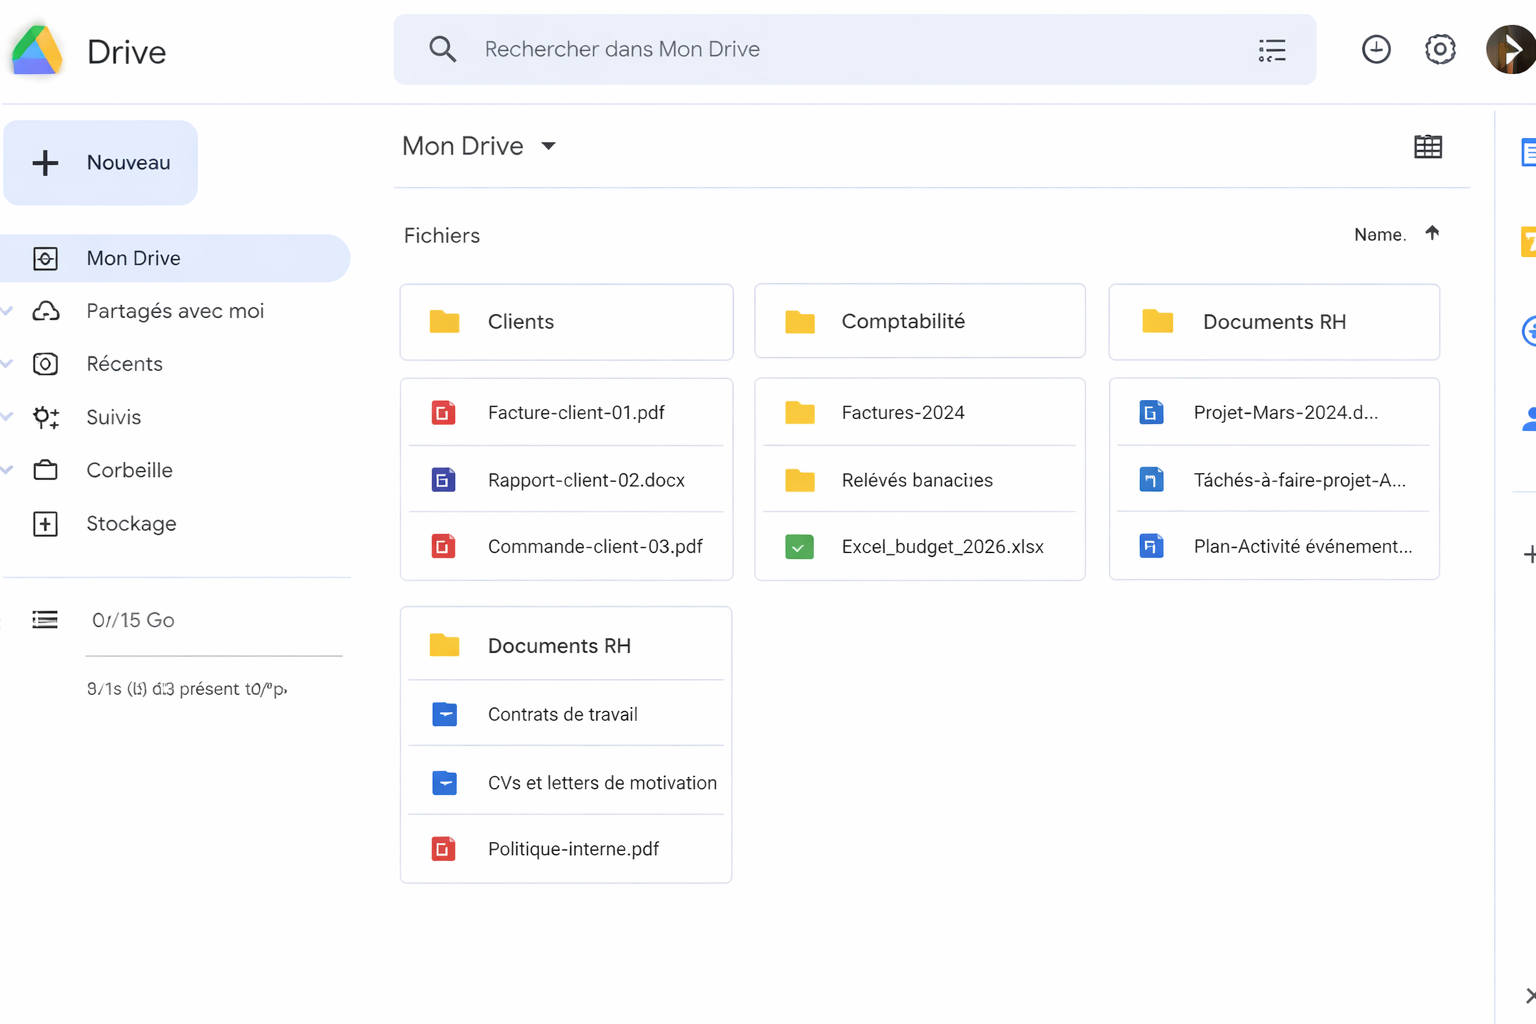Viewport: 1536px width, 1024px height.
Task: Expand the Mon Drive dropdown arrow
Action: coord(548,146)
